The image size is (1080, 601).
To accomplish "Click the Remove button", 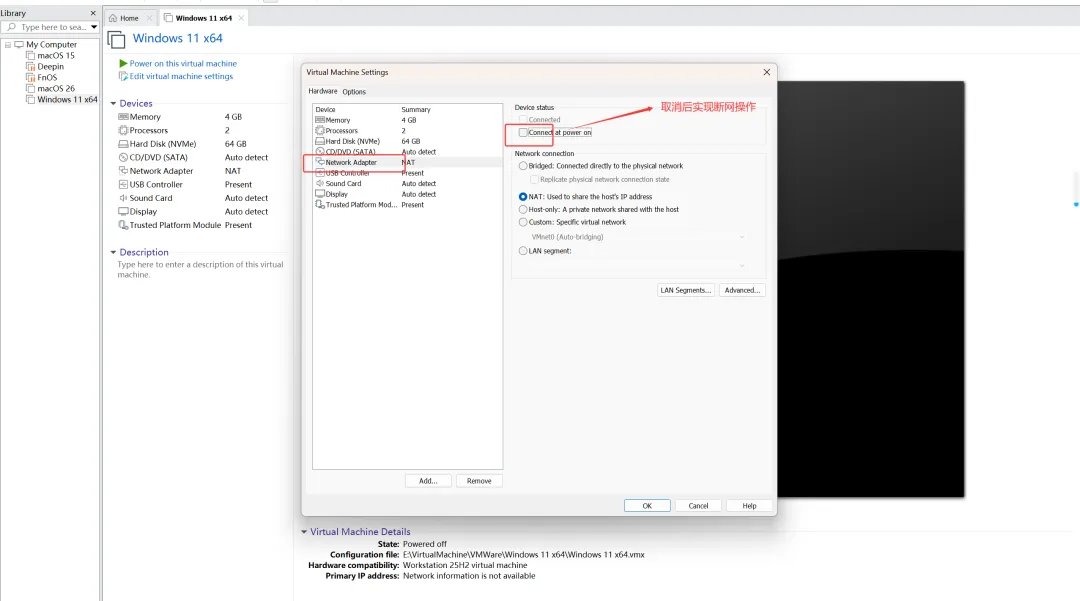I will 479,481.
